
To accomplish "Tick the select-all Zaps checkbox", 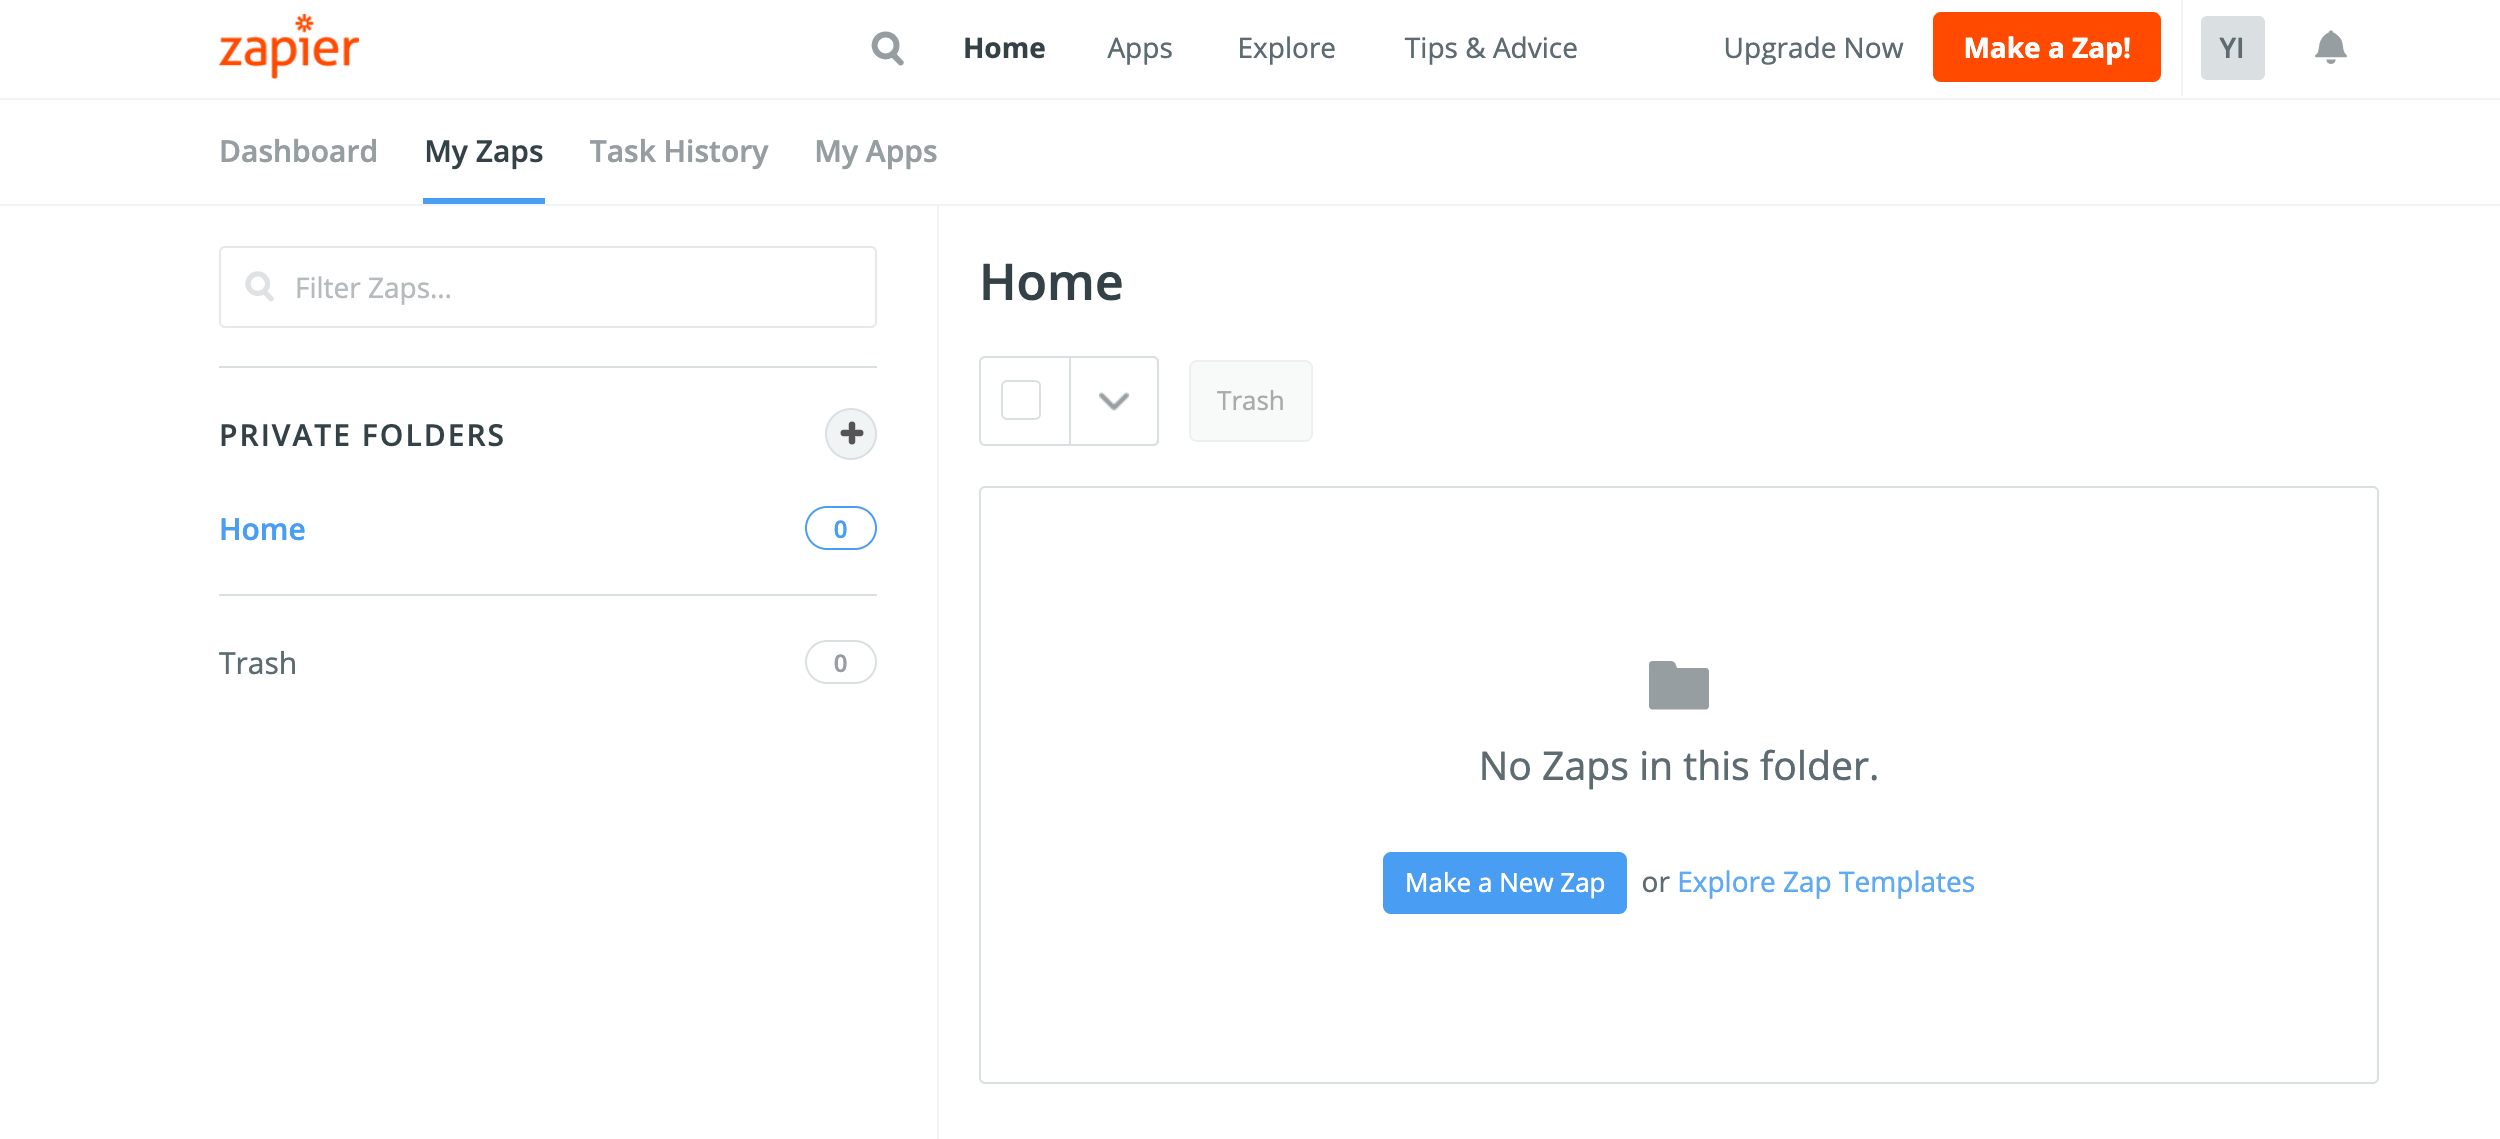I will (1021, 401).
